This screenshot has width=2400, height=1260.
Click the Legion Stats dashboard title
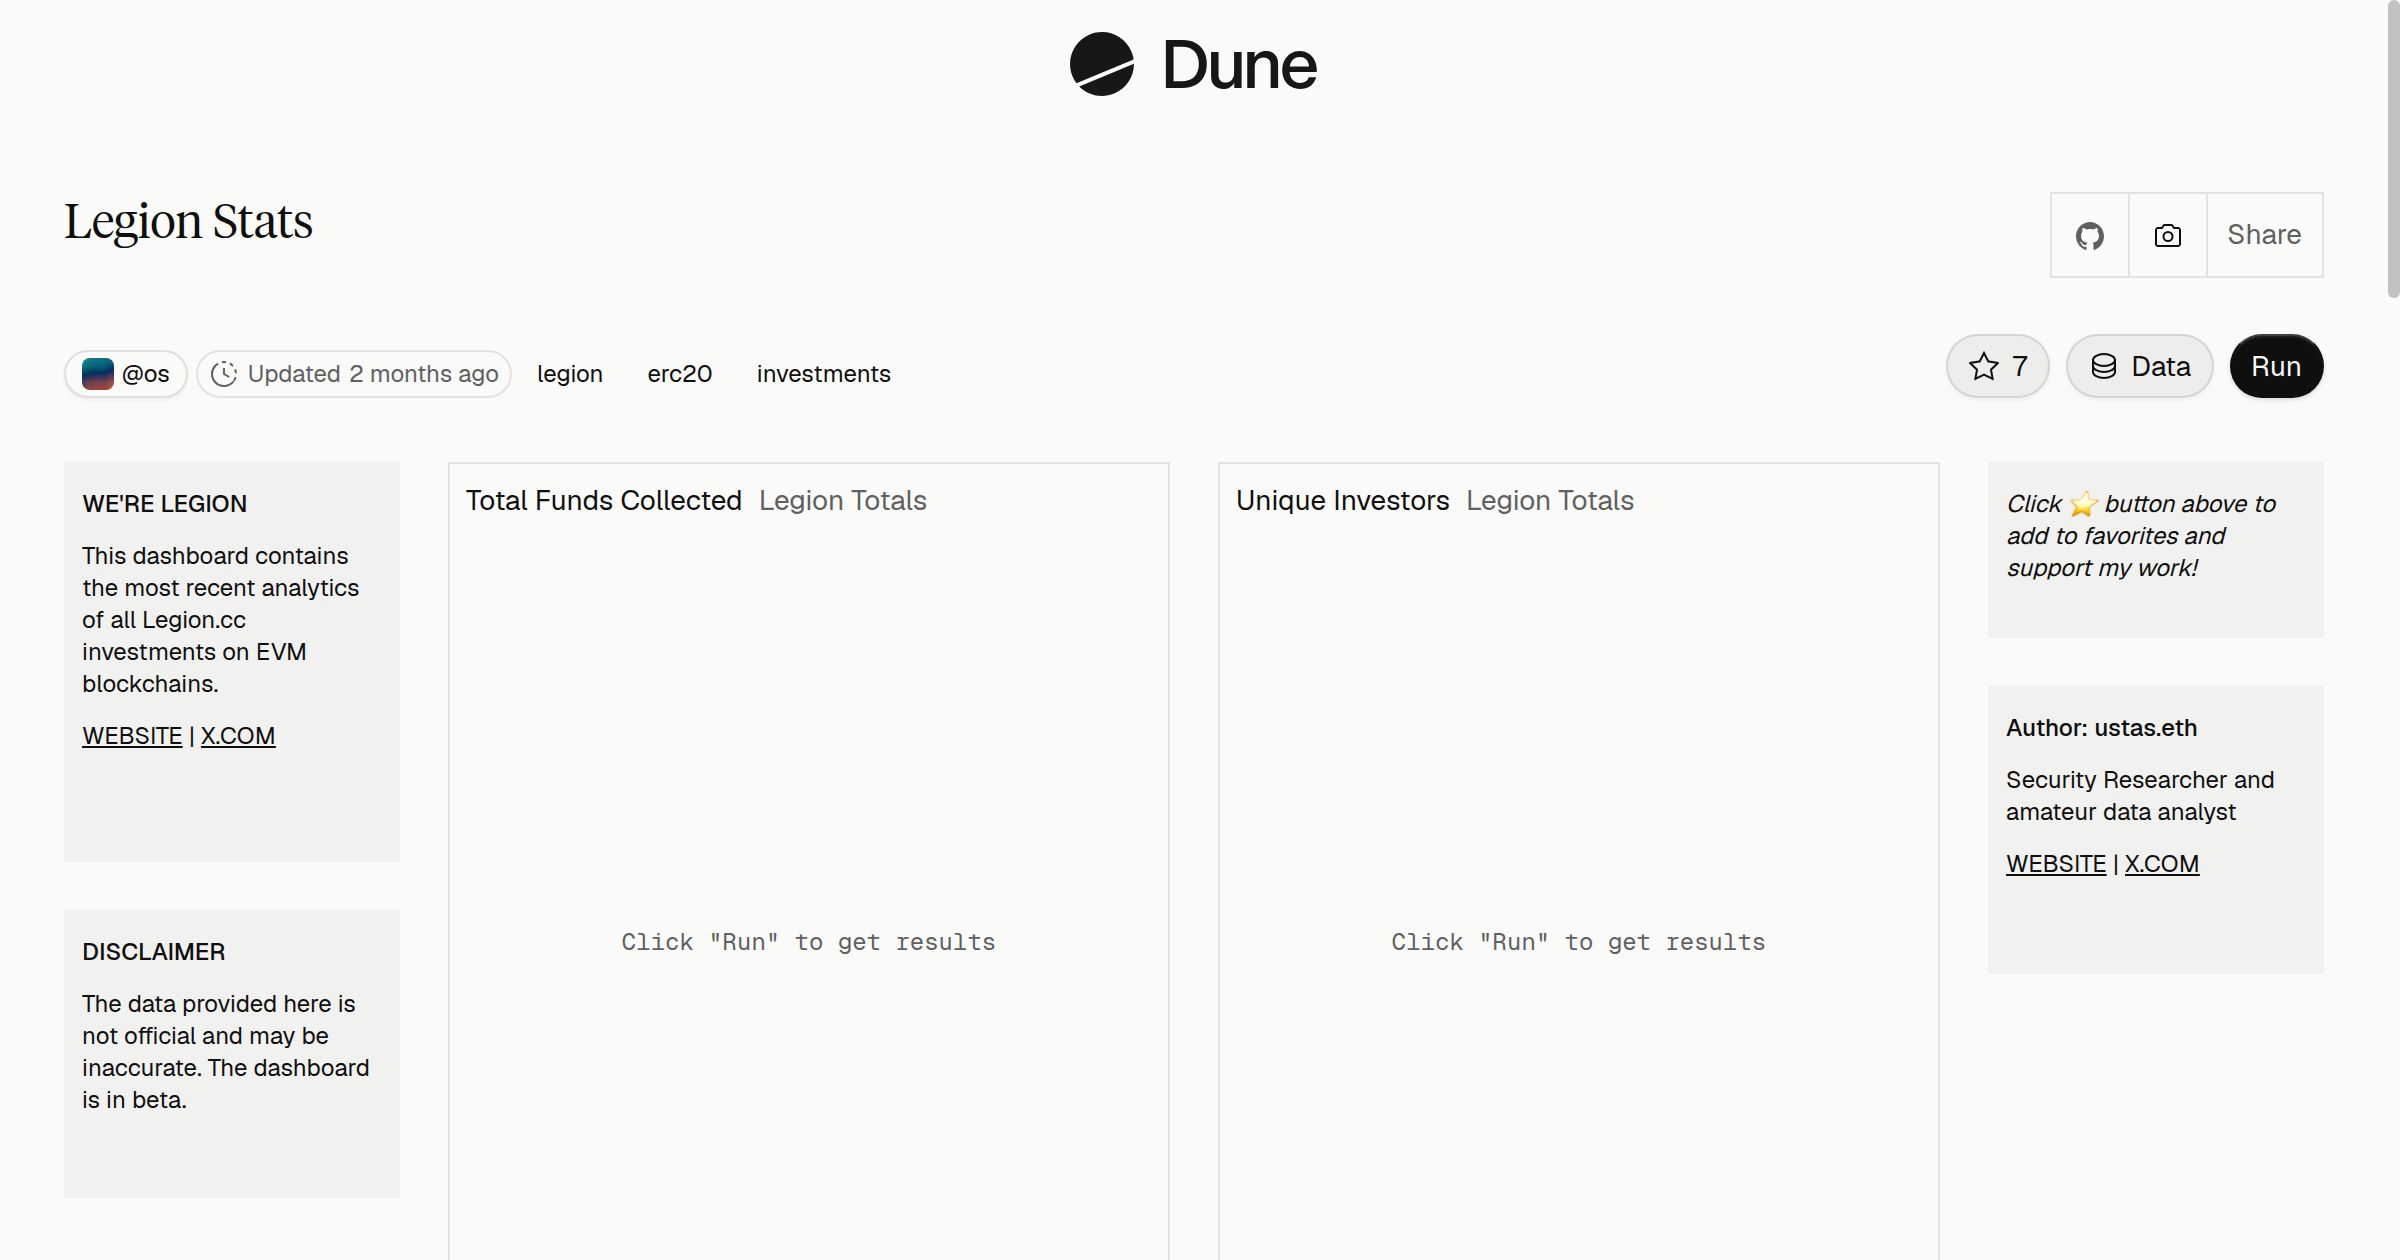pyautogui.click(x=189, y=221)
